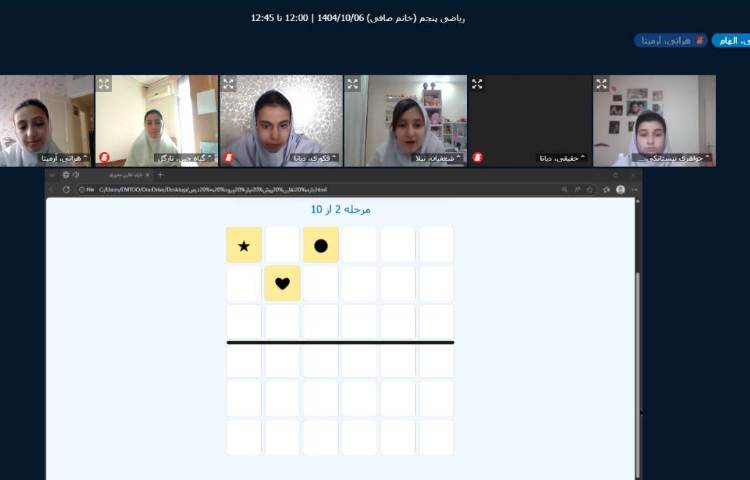Viewport: 750px width, 480px height.
Task: Toggle muted microphone icon on حقیقی، دیانا tile
Action: pyautogui.click(x=477, y=157)
